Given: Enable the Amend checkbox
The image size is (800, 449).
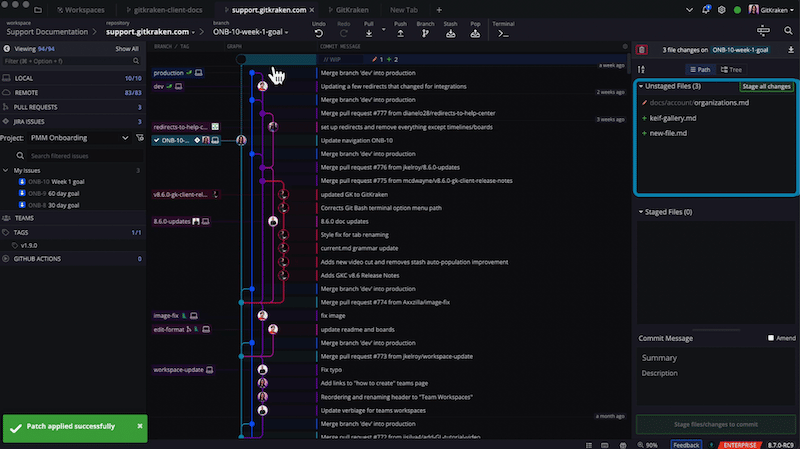Looking at the screenshot, I should pos(771,338).
